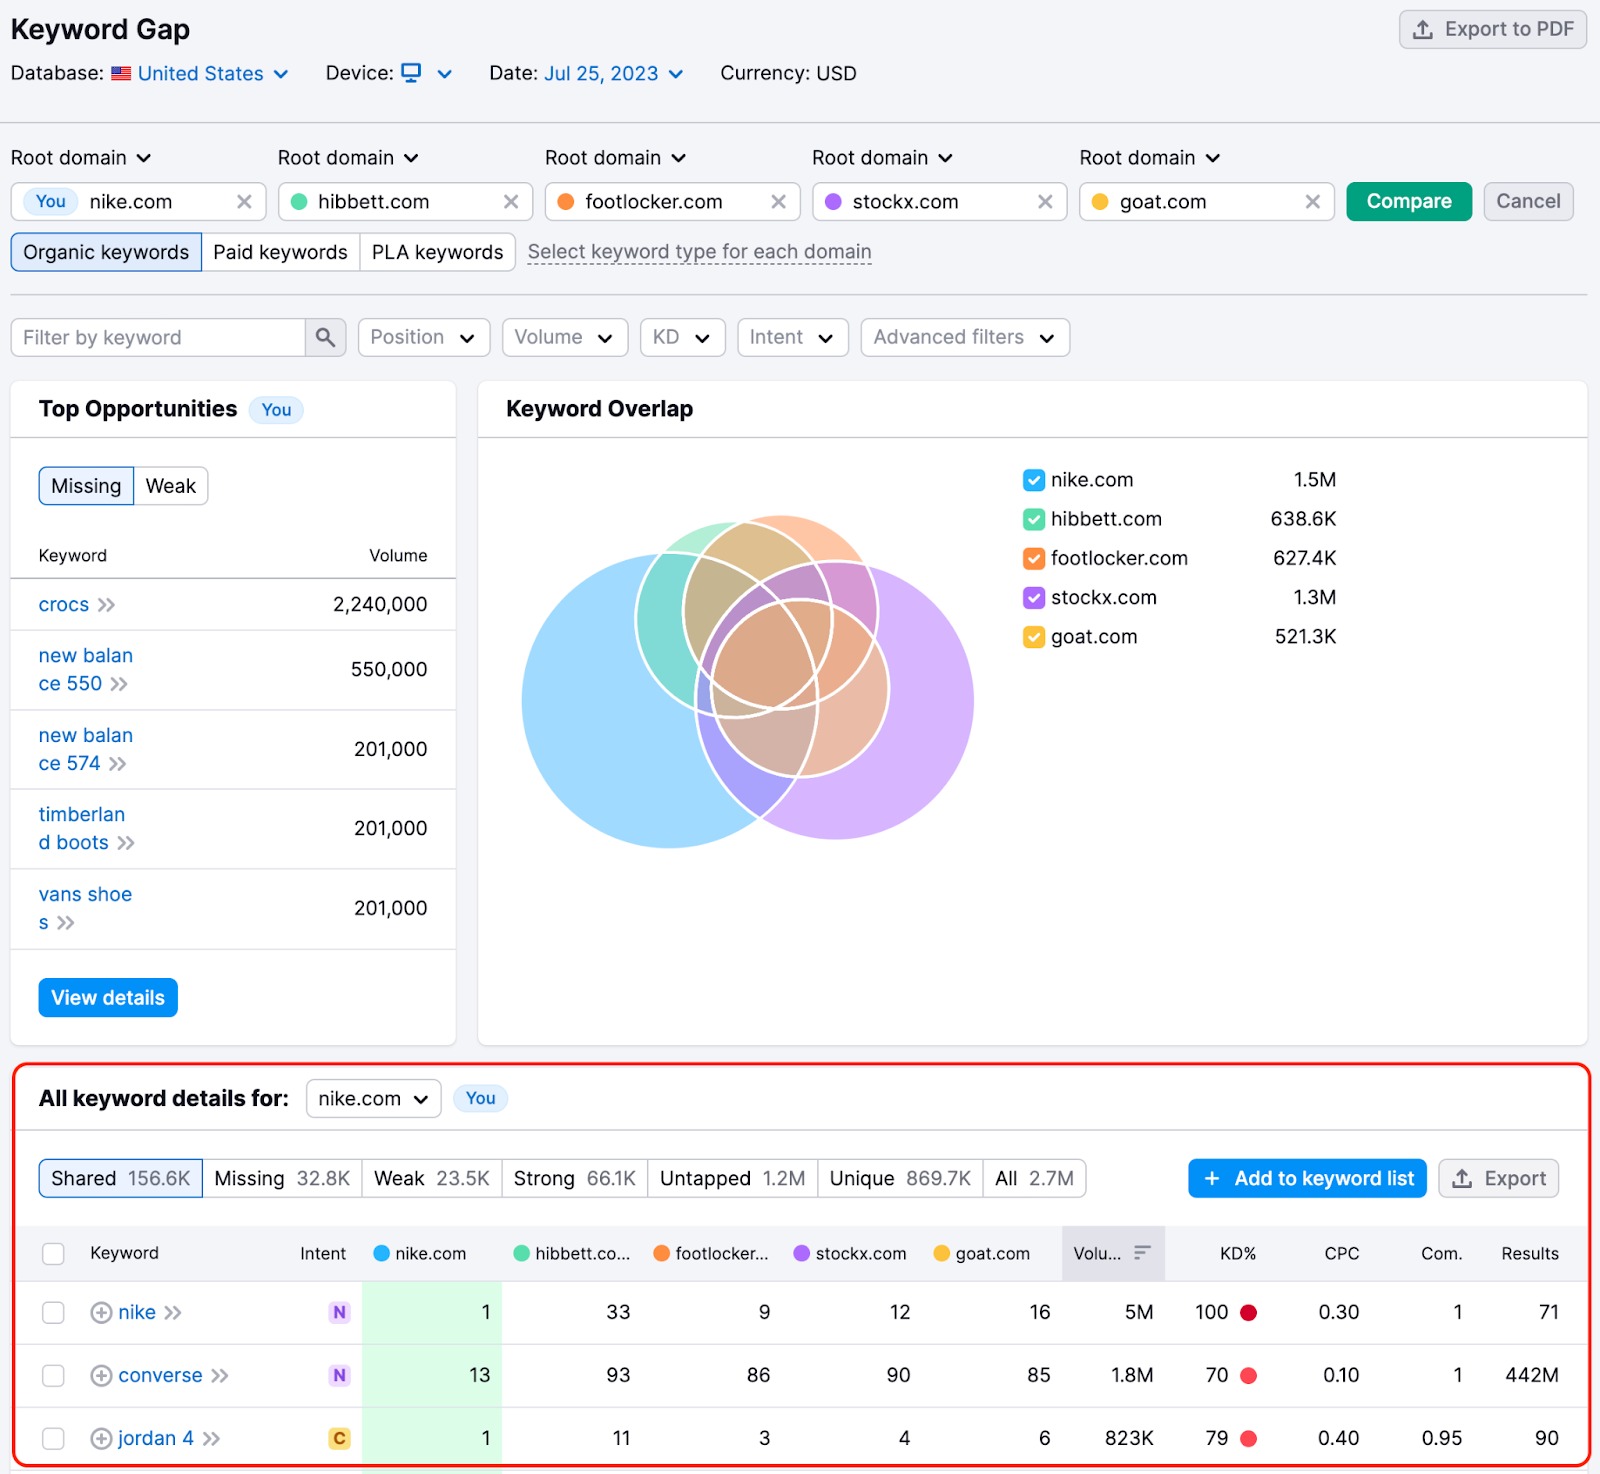Open the Volume filter dropdown
The height and width of the screenshot is (1474, 1600).
point(565,337)
